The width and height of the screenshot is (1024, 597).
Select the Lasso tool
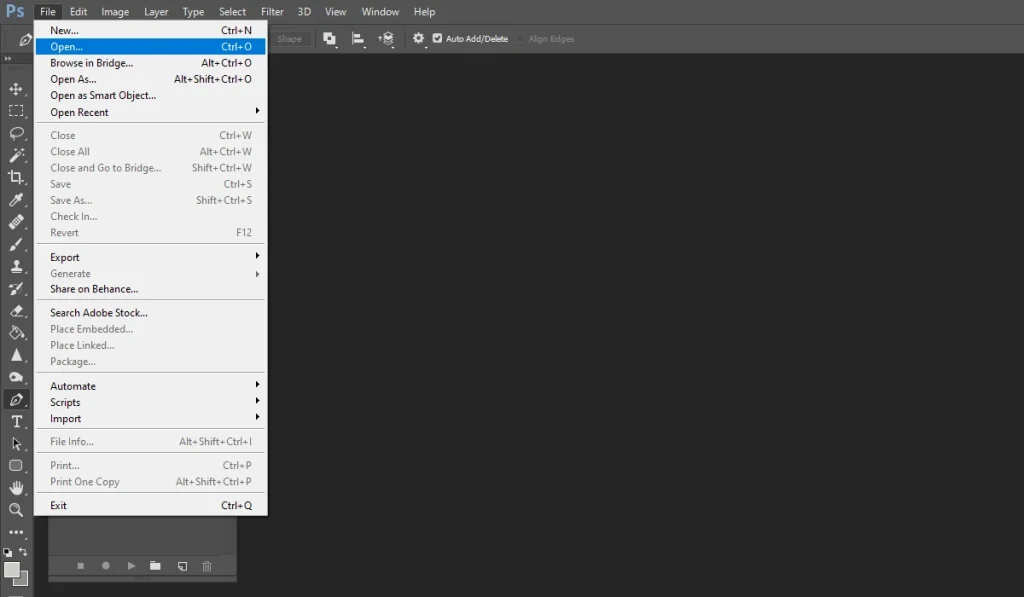coord(16,133)
